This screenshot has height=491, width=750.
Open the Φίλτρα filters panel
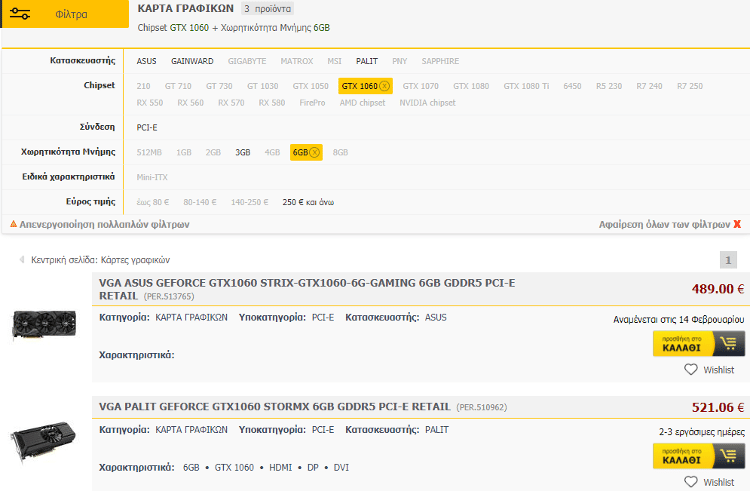(65, 14)
